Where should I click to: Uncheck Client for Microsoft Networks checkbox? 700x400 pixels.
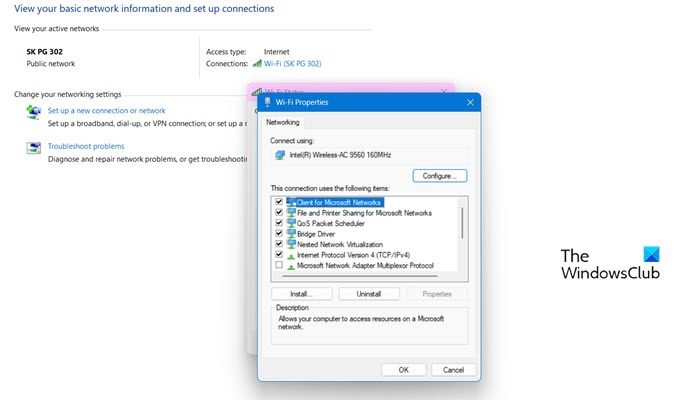point(279,202)
